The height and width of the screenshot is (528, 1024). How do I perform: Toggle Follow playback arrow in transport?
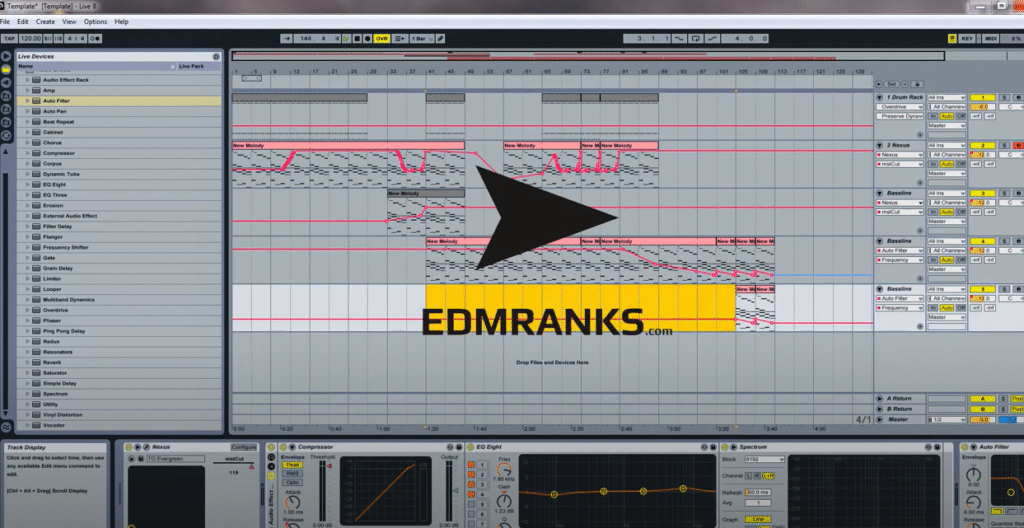pos(287,39)
